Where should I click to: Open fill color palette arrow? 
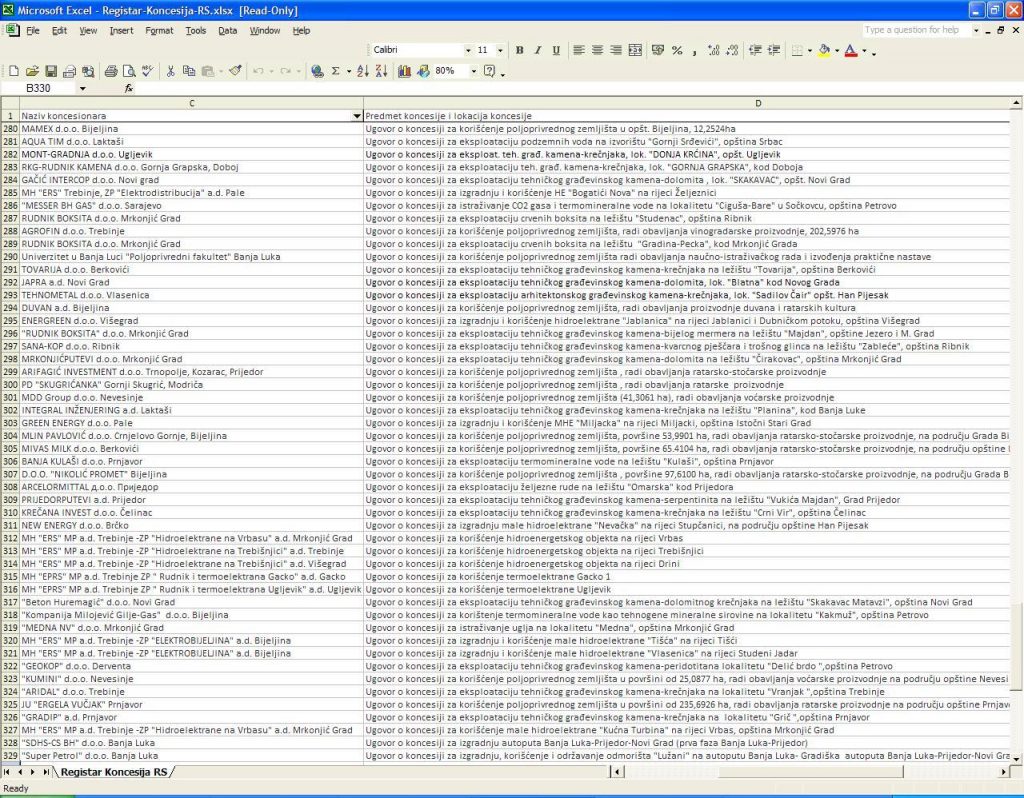tap(837, 50)
